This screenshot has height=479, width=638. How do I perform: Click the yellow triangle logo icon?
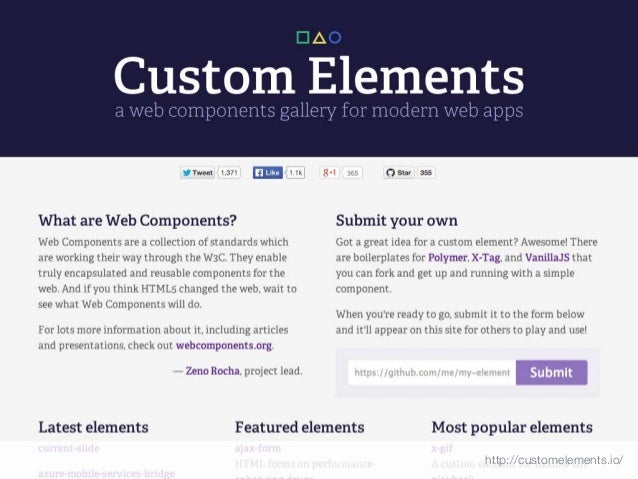pos(319,38)
